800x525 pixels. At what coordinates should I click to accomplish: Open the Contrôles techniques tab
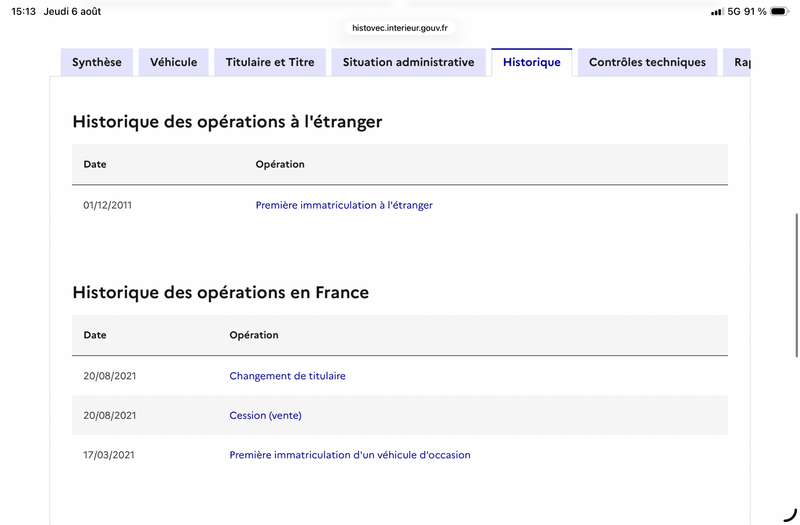tap(647, 62)
